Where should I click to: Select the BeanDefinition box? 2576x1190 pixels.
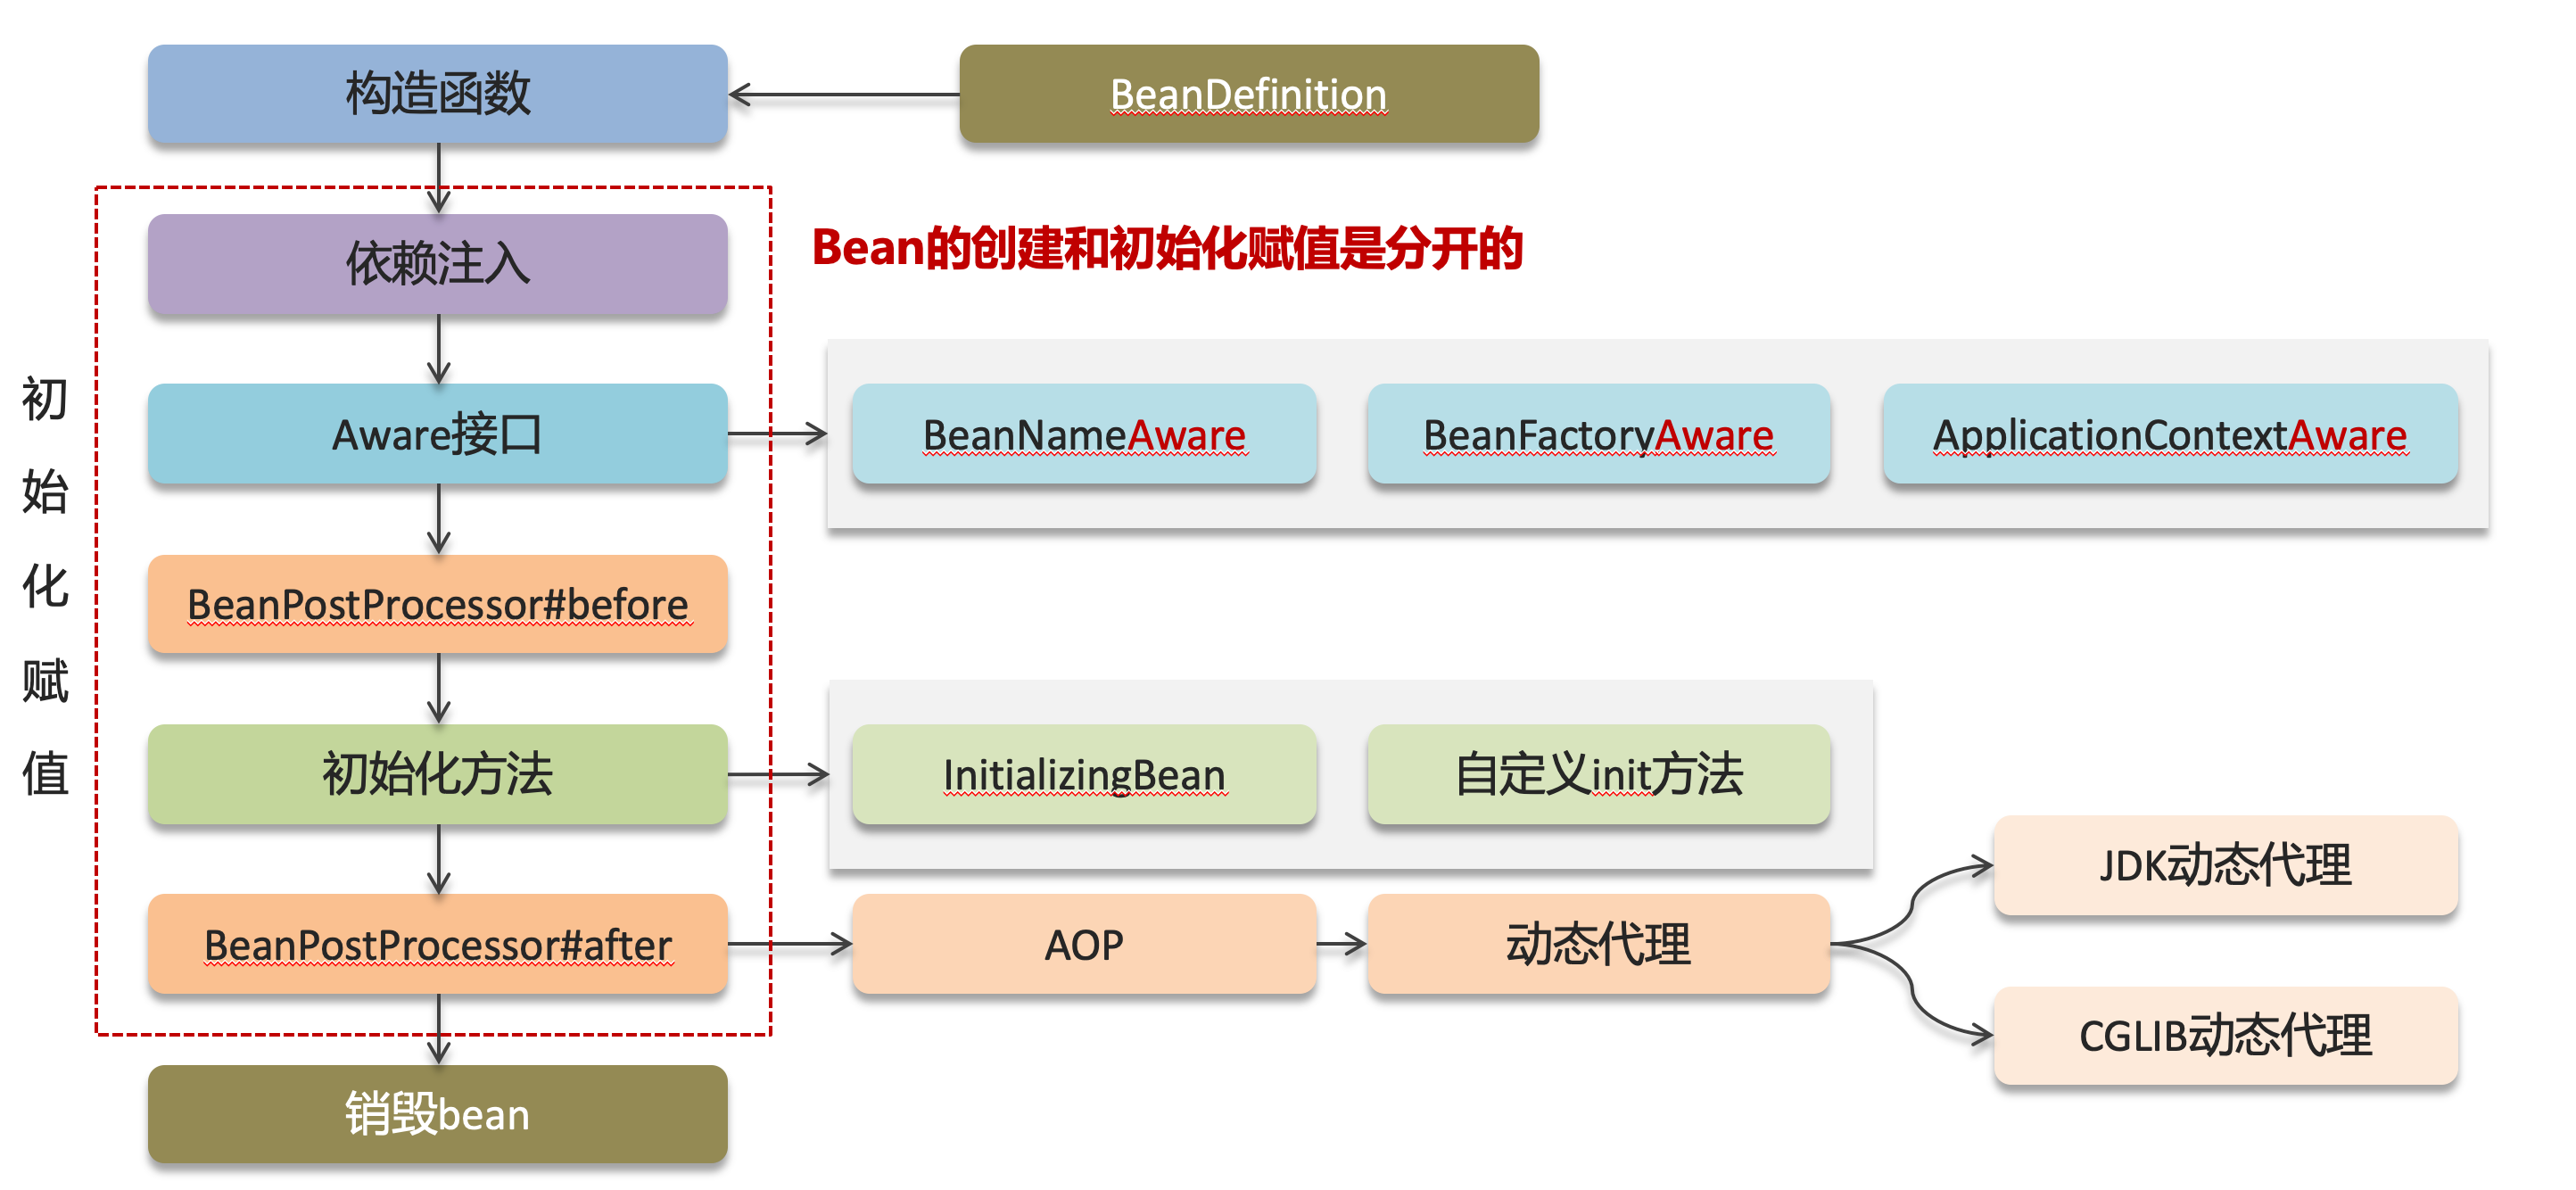pyautogui.click(x=1248, y=94)
